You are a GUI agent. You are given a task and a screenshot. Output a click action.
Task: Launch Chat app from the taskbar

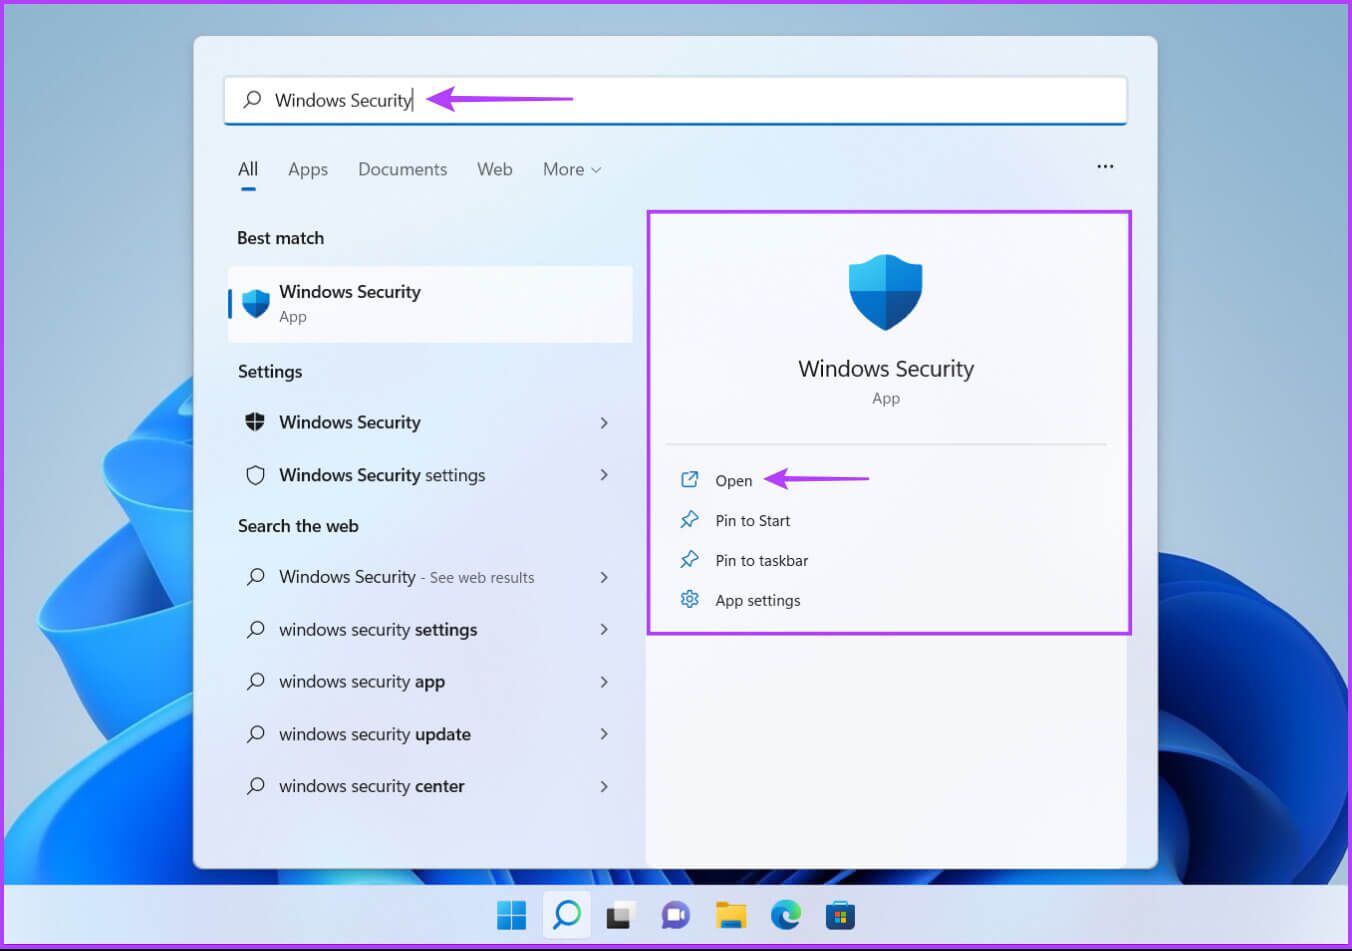675,915
